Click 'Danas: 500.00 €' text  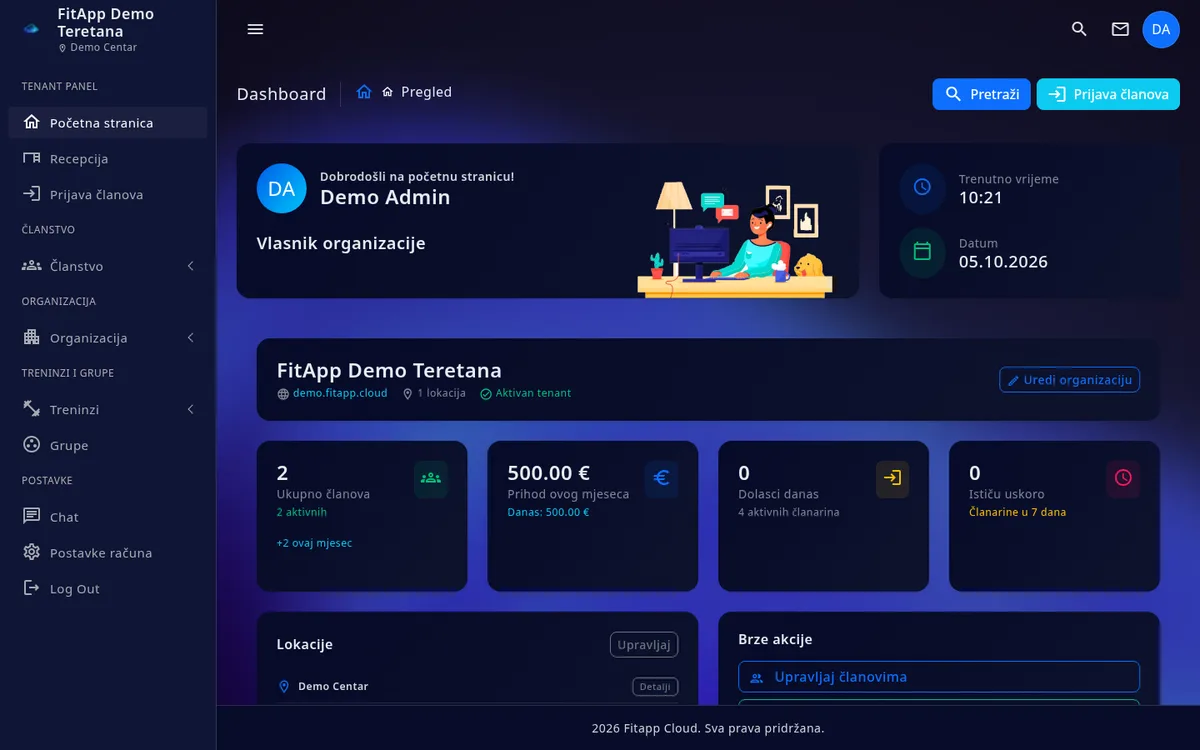pyautogui.click(x=548, y=513)
